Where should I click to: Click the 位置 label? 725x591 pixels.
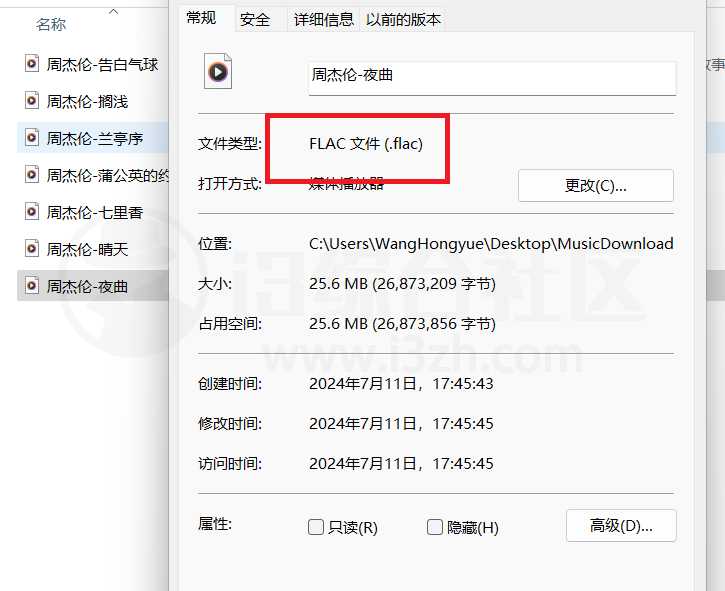point(215,243)
